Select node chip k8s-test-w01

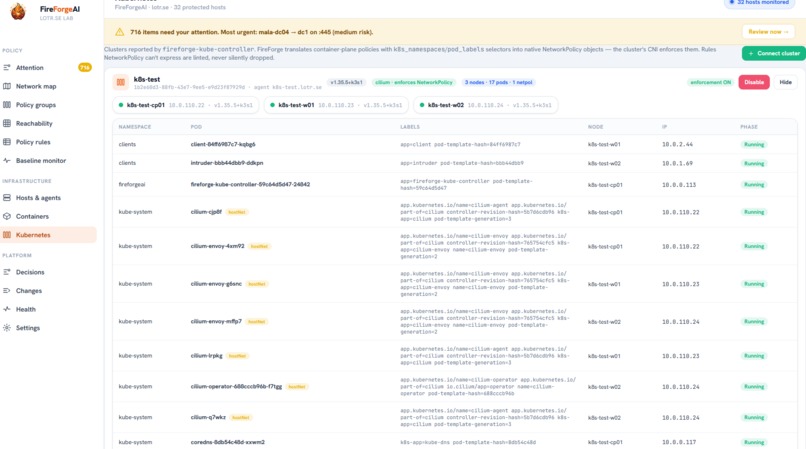(336, 105)
